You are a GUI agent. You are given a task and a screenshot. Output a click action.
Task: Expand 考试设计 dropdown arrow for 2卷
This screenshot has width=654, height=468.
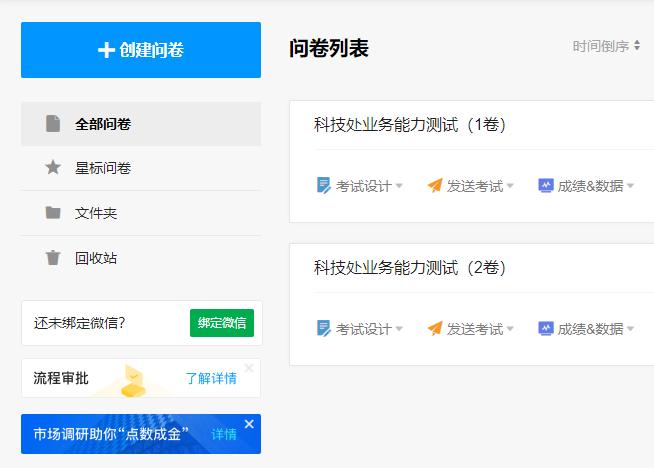click(399, 329)
